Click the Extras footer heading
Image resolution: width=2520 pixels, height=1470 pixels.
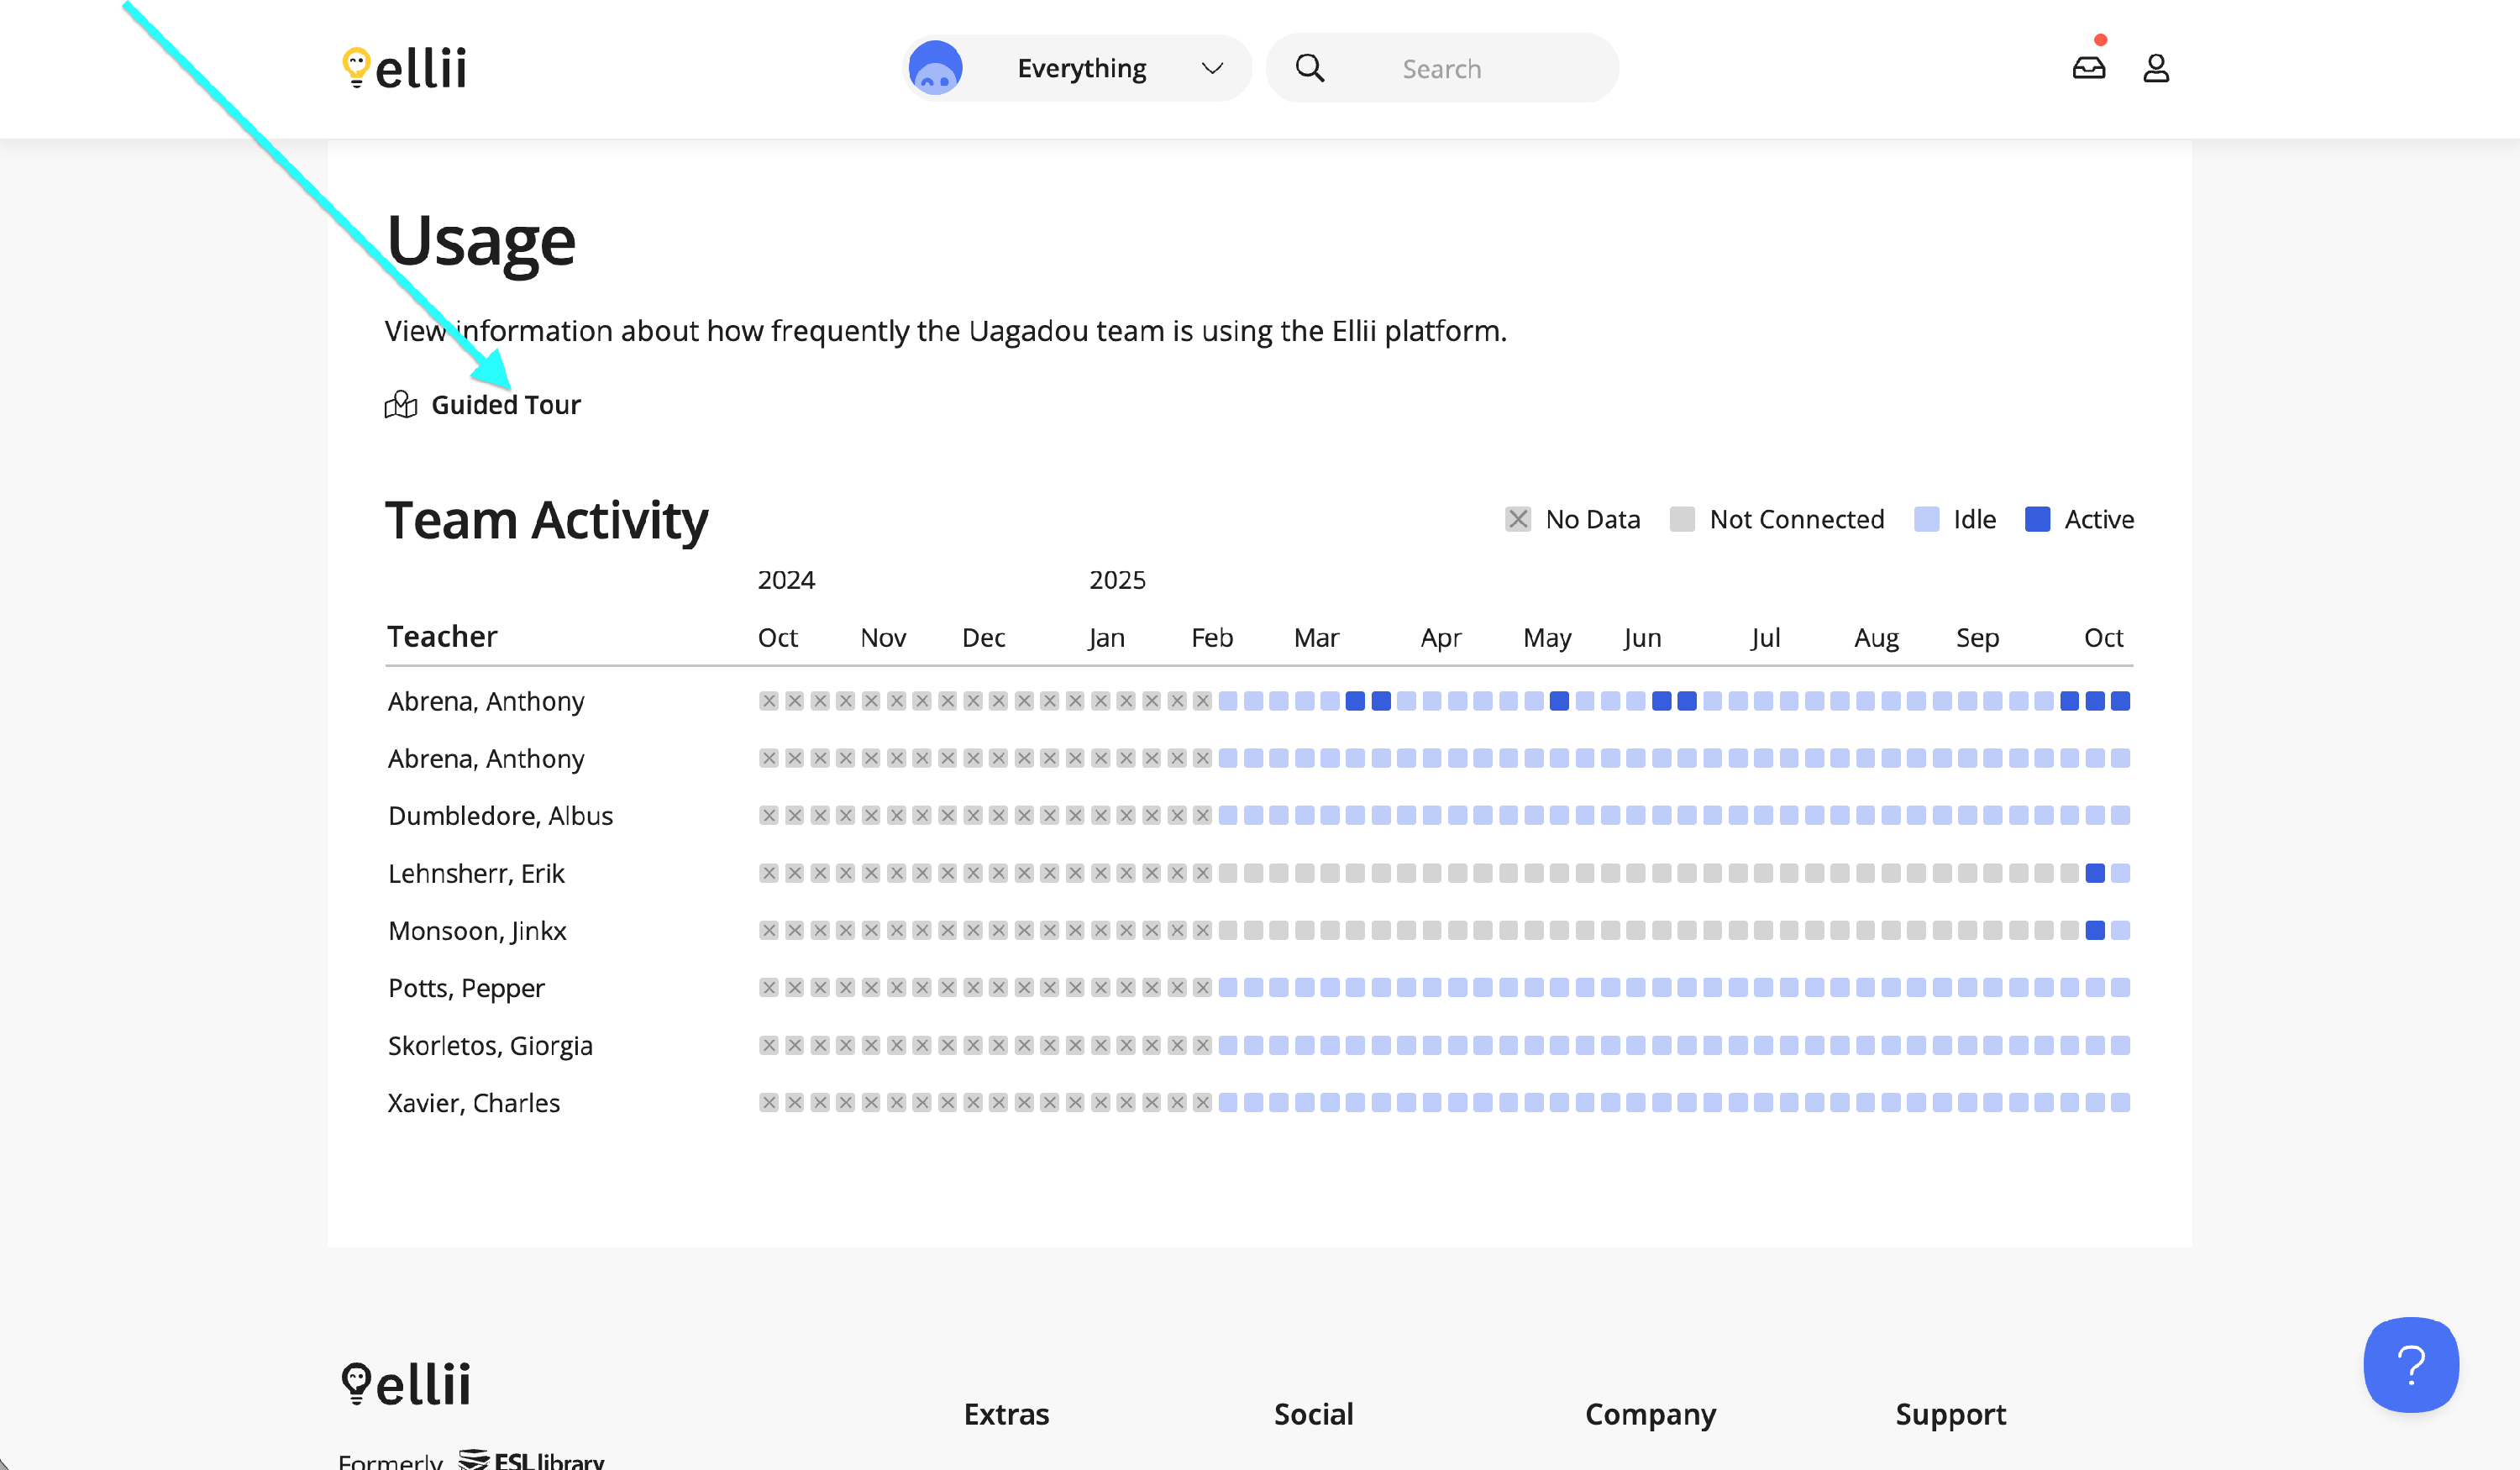pyautogui.click(x=1006, y=1413)
